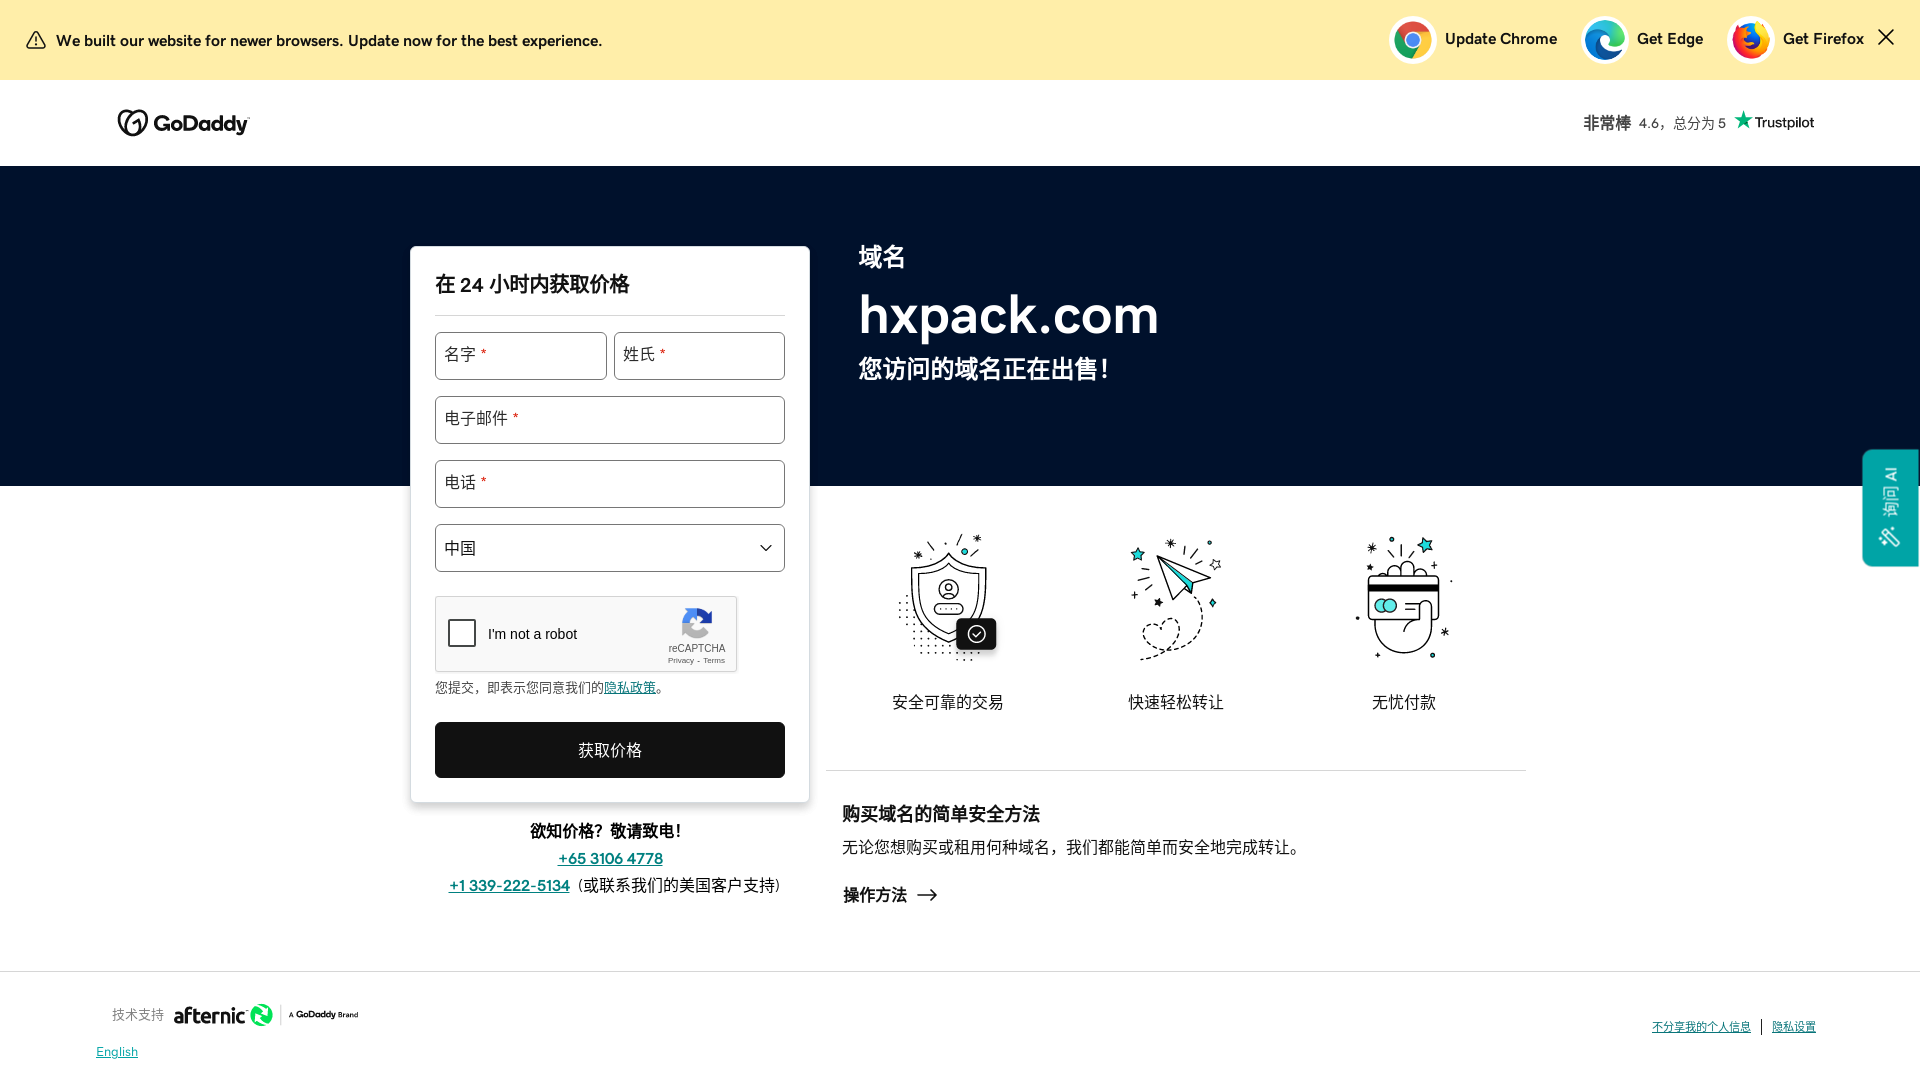The image size is (1920, 1080).
Task: Click the Chrome browser icon
Action: pos(1412,40)
